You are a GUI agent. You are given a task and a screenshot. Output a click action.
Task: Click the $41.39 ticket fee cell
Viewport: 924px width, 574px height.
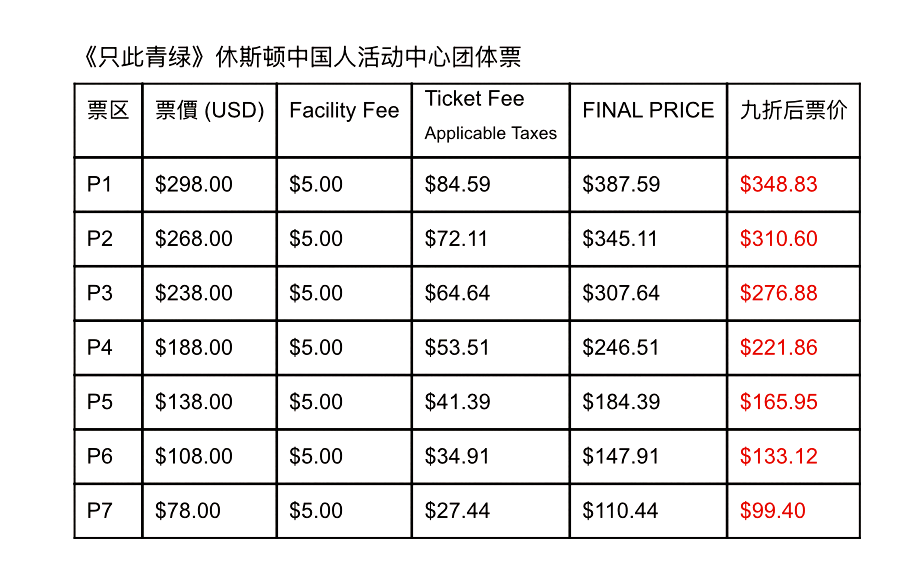click(x=457, y=402)
